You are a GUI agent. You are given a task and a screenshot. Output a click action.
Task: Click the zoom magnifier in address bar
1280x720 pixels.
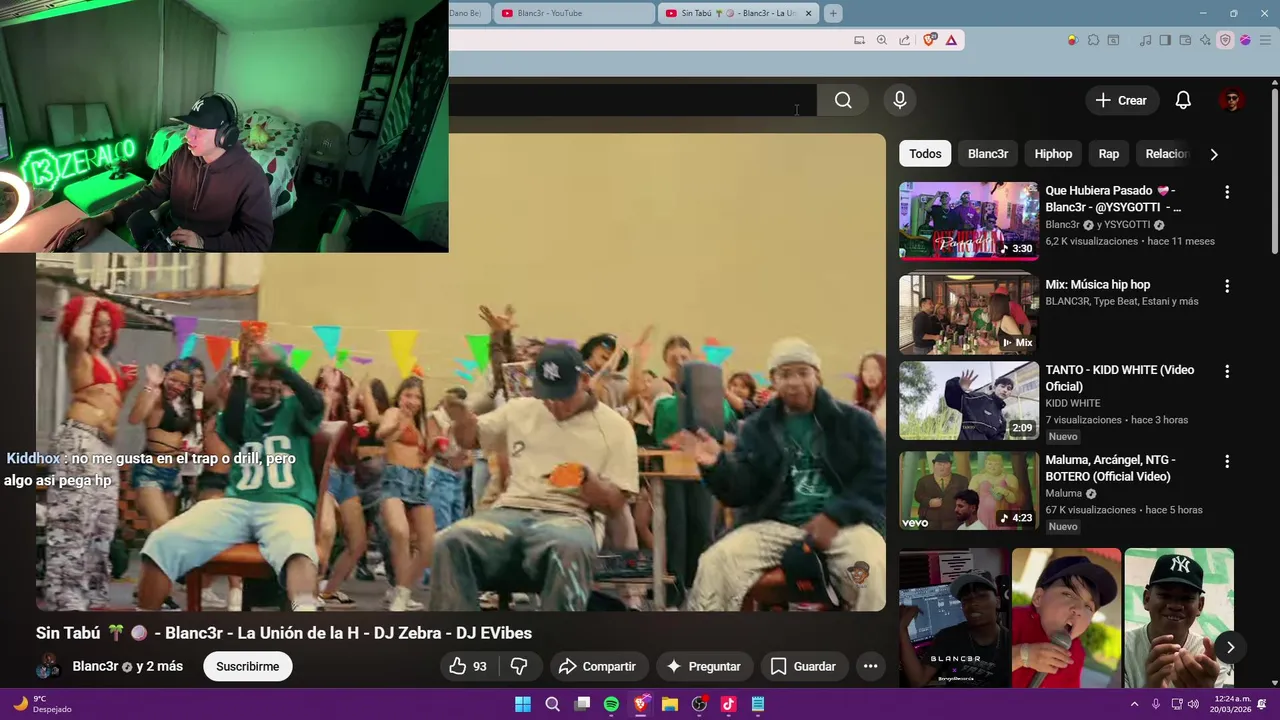point(881,40)
